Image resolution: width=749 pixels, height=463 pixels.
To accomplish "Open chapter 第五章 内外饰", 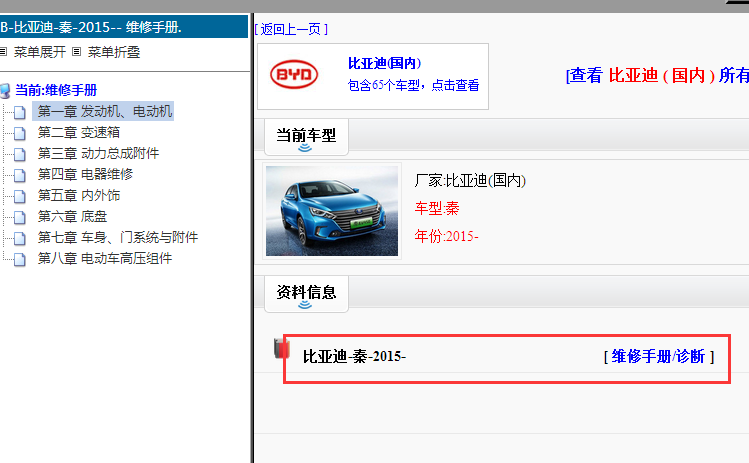I will click(79, 195).
